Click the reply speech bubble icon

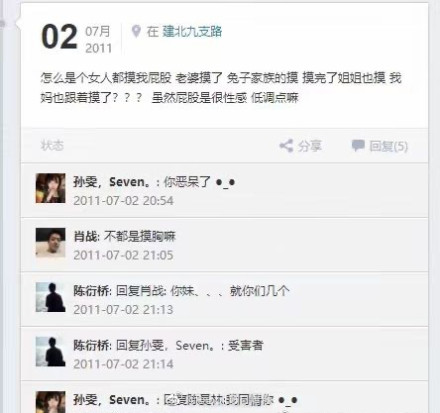358,146
